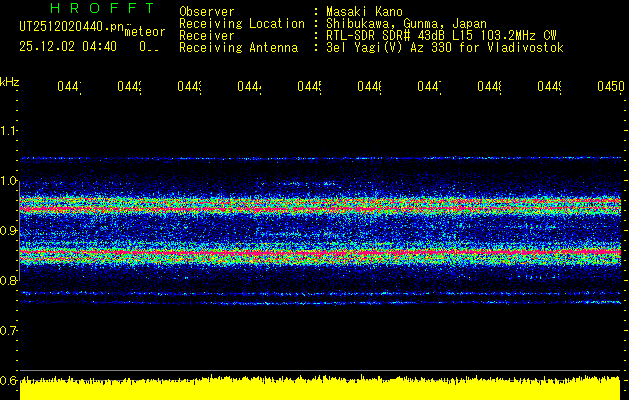Viewport: 629px width, 400px height.
Task: Click the 3el Yagi antenna description
Action: 444,48
